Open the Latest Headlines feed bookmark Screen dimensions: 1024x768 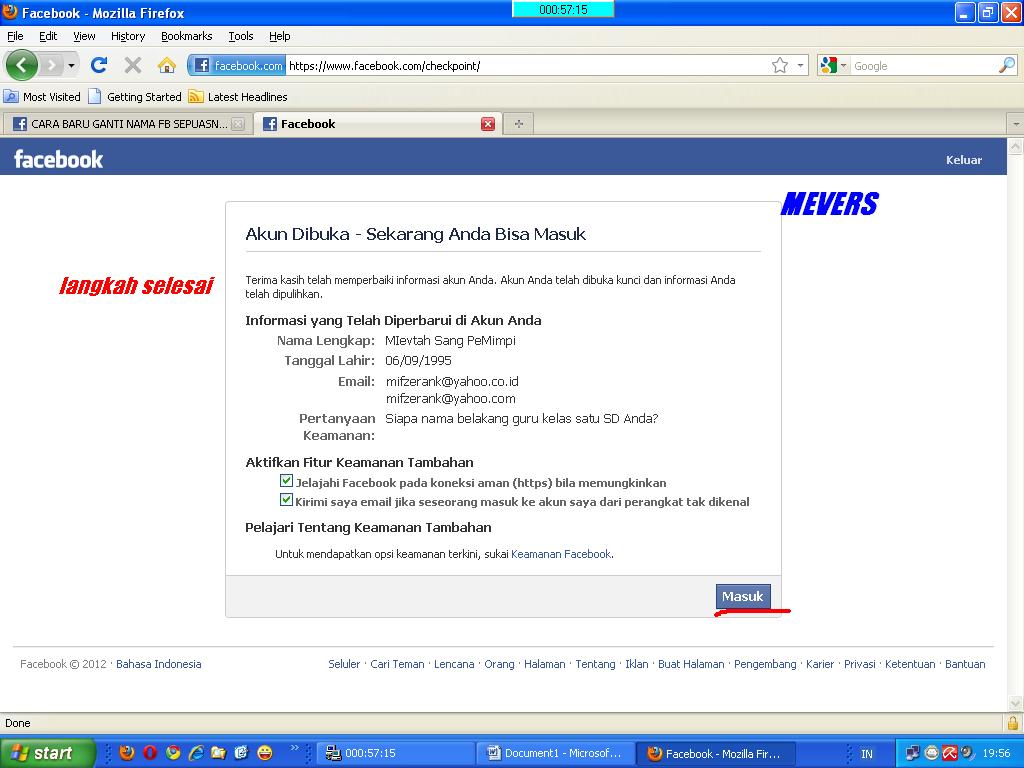238,97
